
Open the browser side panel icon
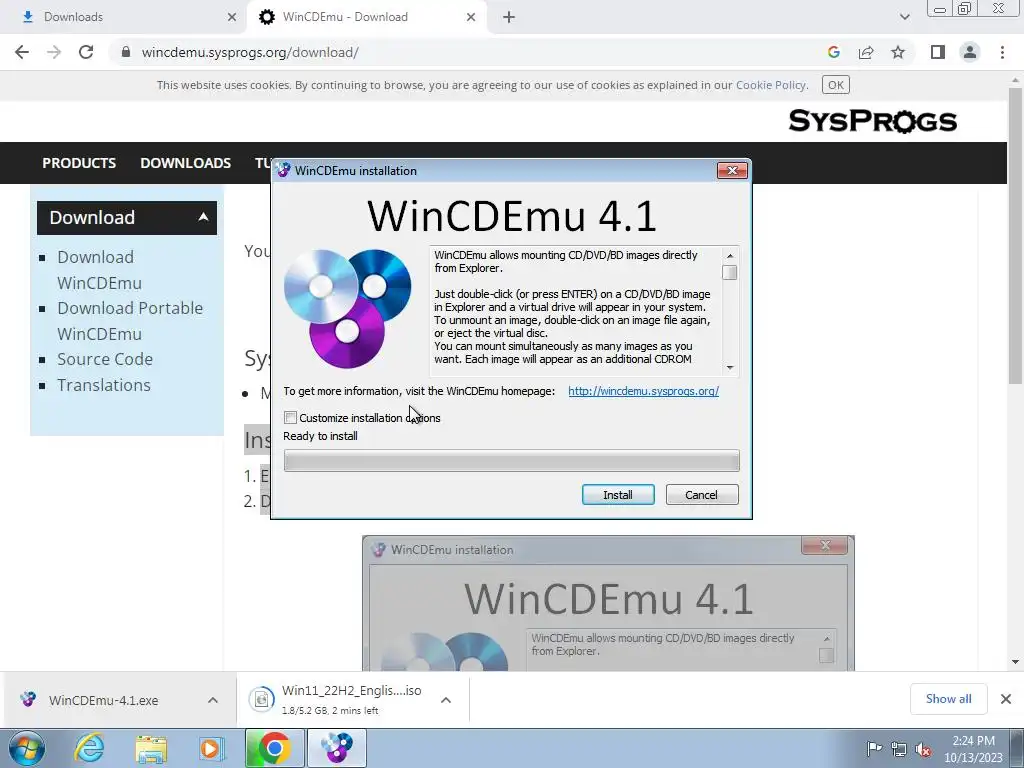(x=938, y=52)
